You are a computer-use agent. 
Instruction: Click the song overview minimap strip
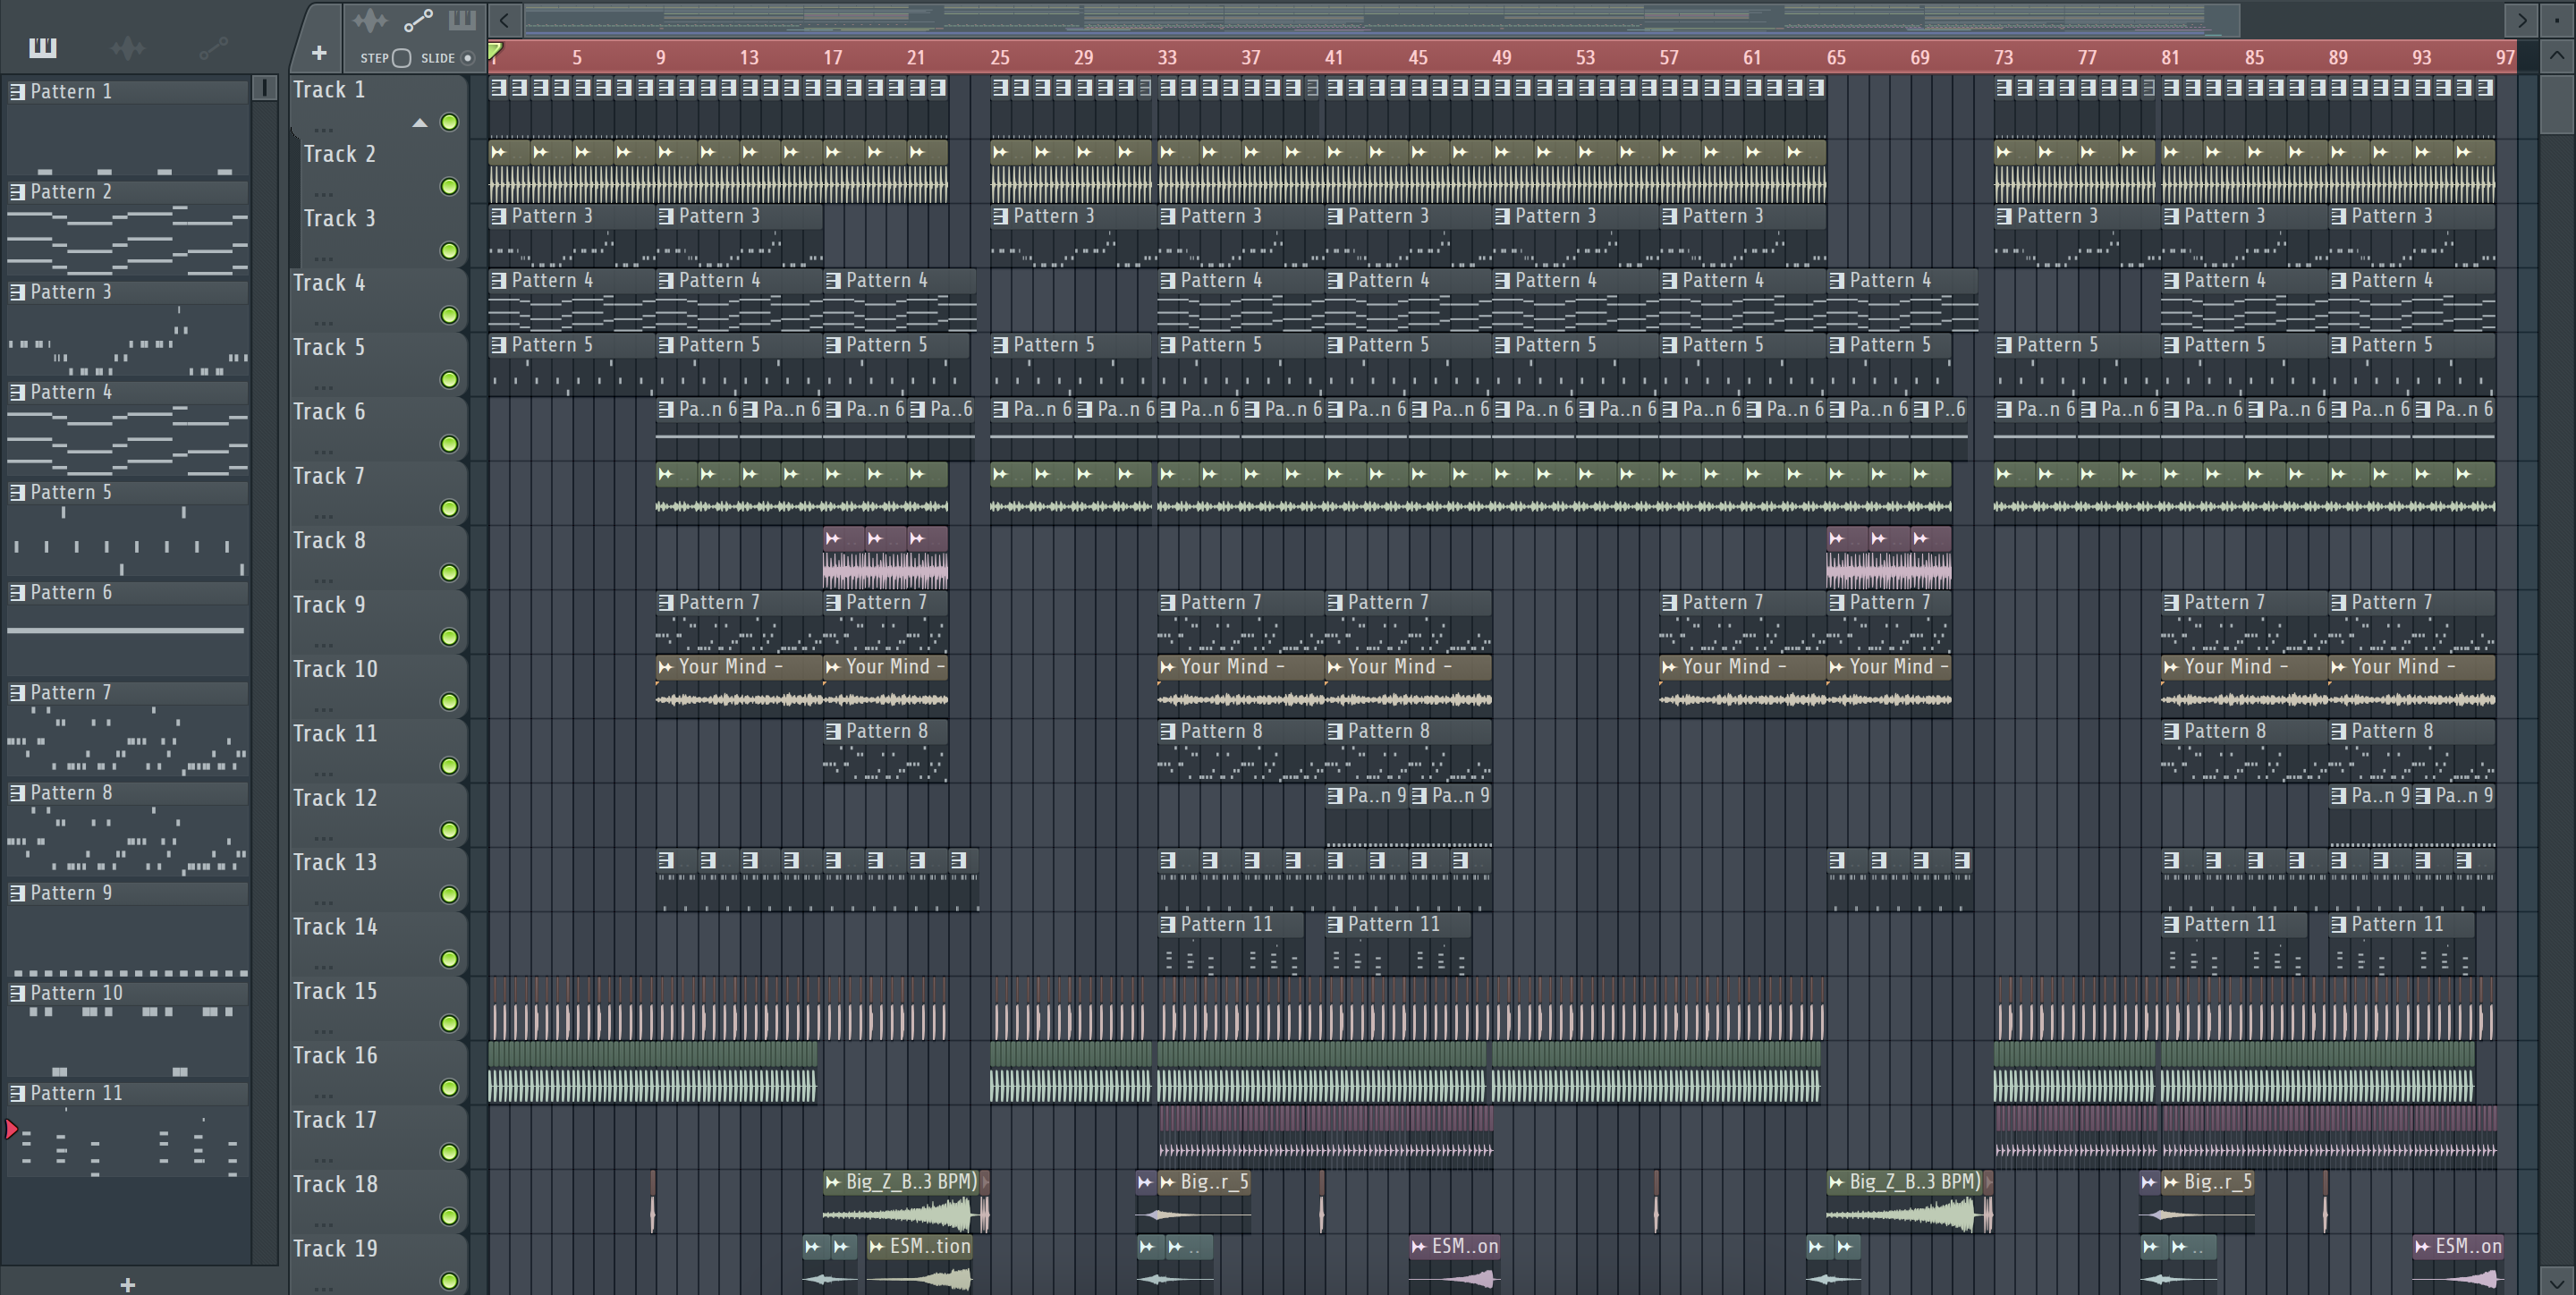pyautogui.click(x=1381, y=20)
